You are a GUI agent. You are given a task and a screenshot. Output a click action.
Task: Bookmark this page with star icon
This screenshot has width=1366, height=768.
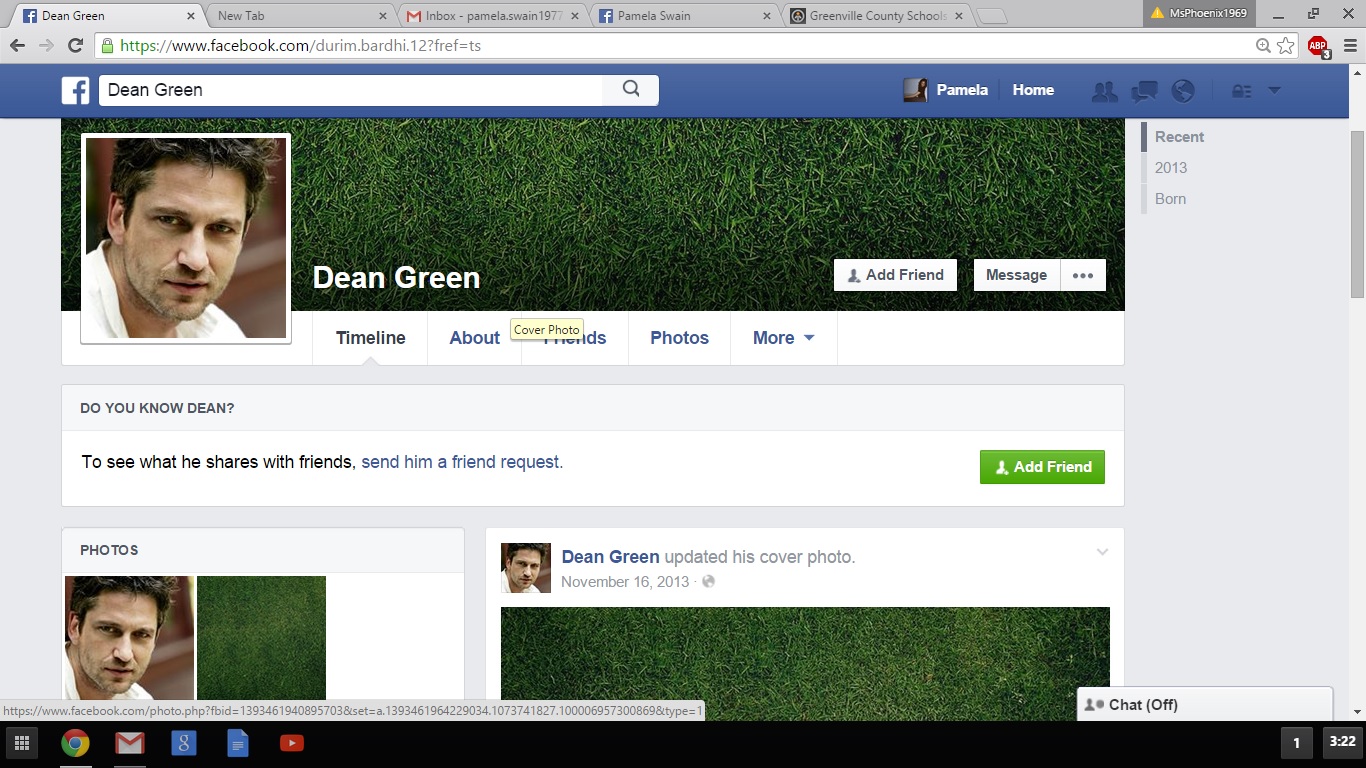(x=1286, y=46)
